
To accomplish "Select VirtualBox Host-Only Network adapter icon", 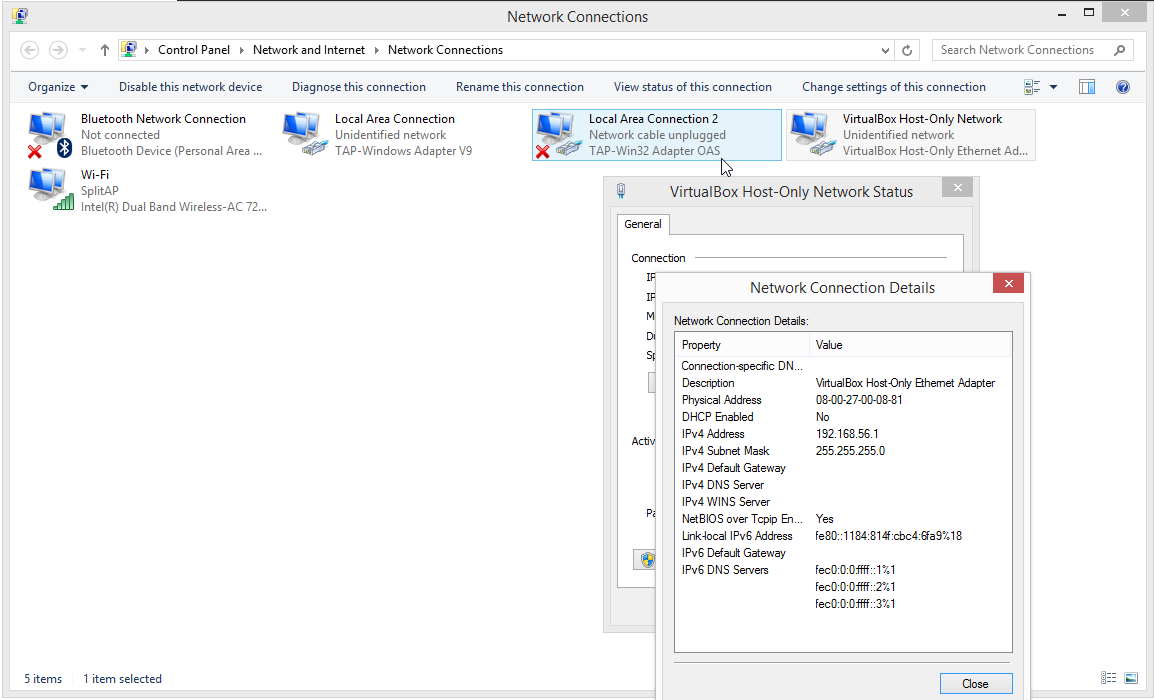I will click(x=813, y=135).
